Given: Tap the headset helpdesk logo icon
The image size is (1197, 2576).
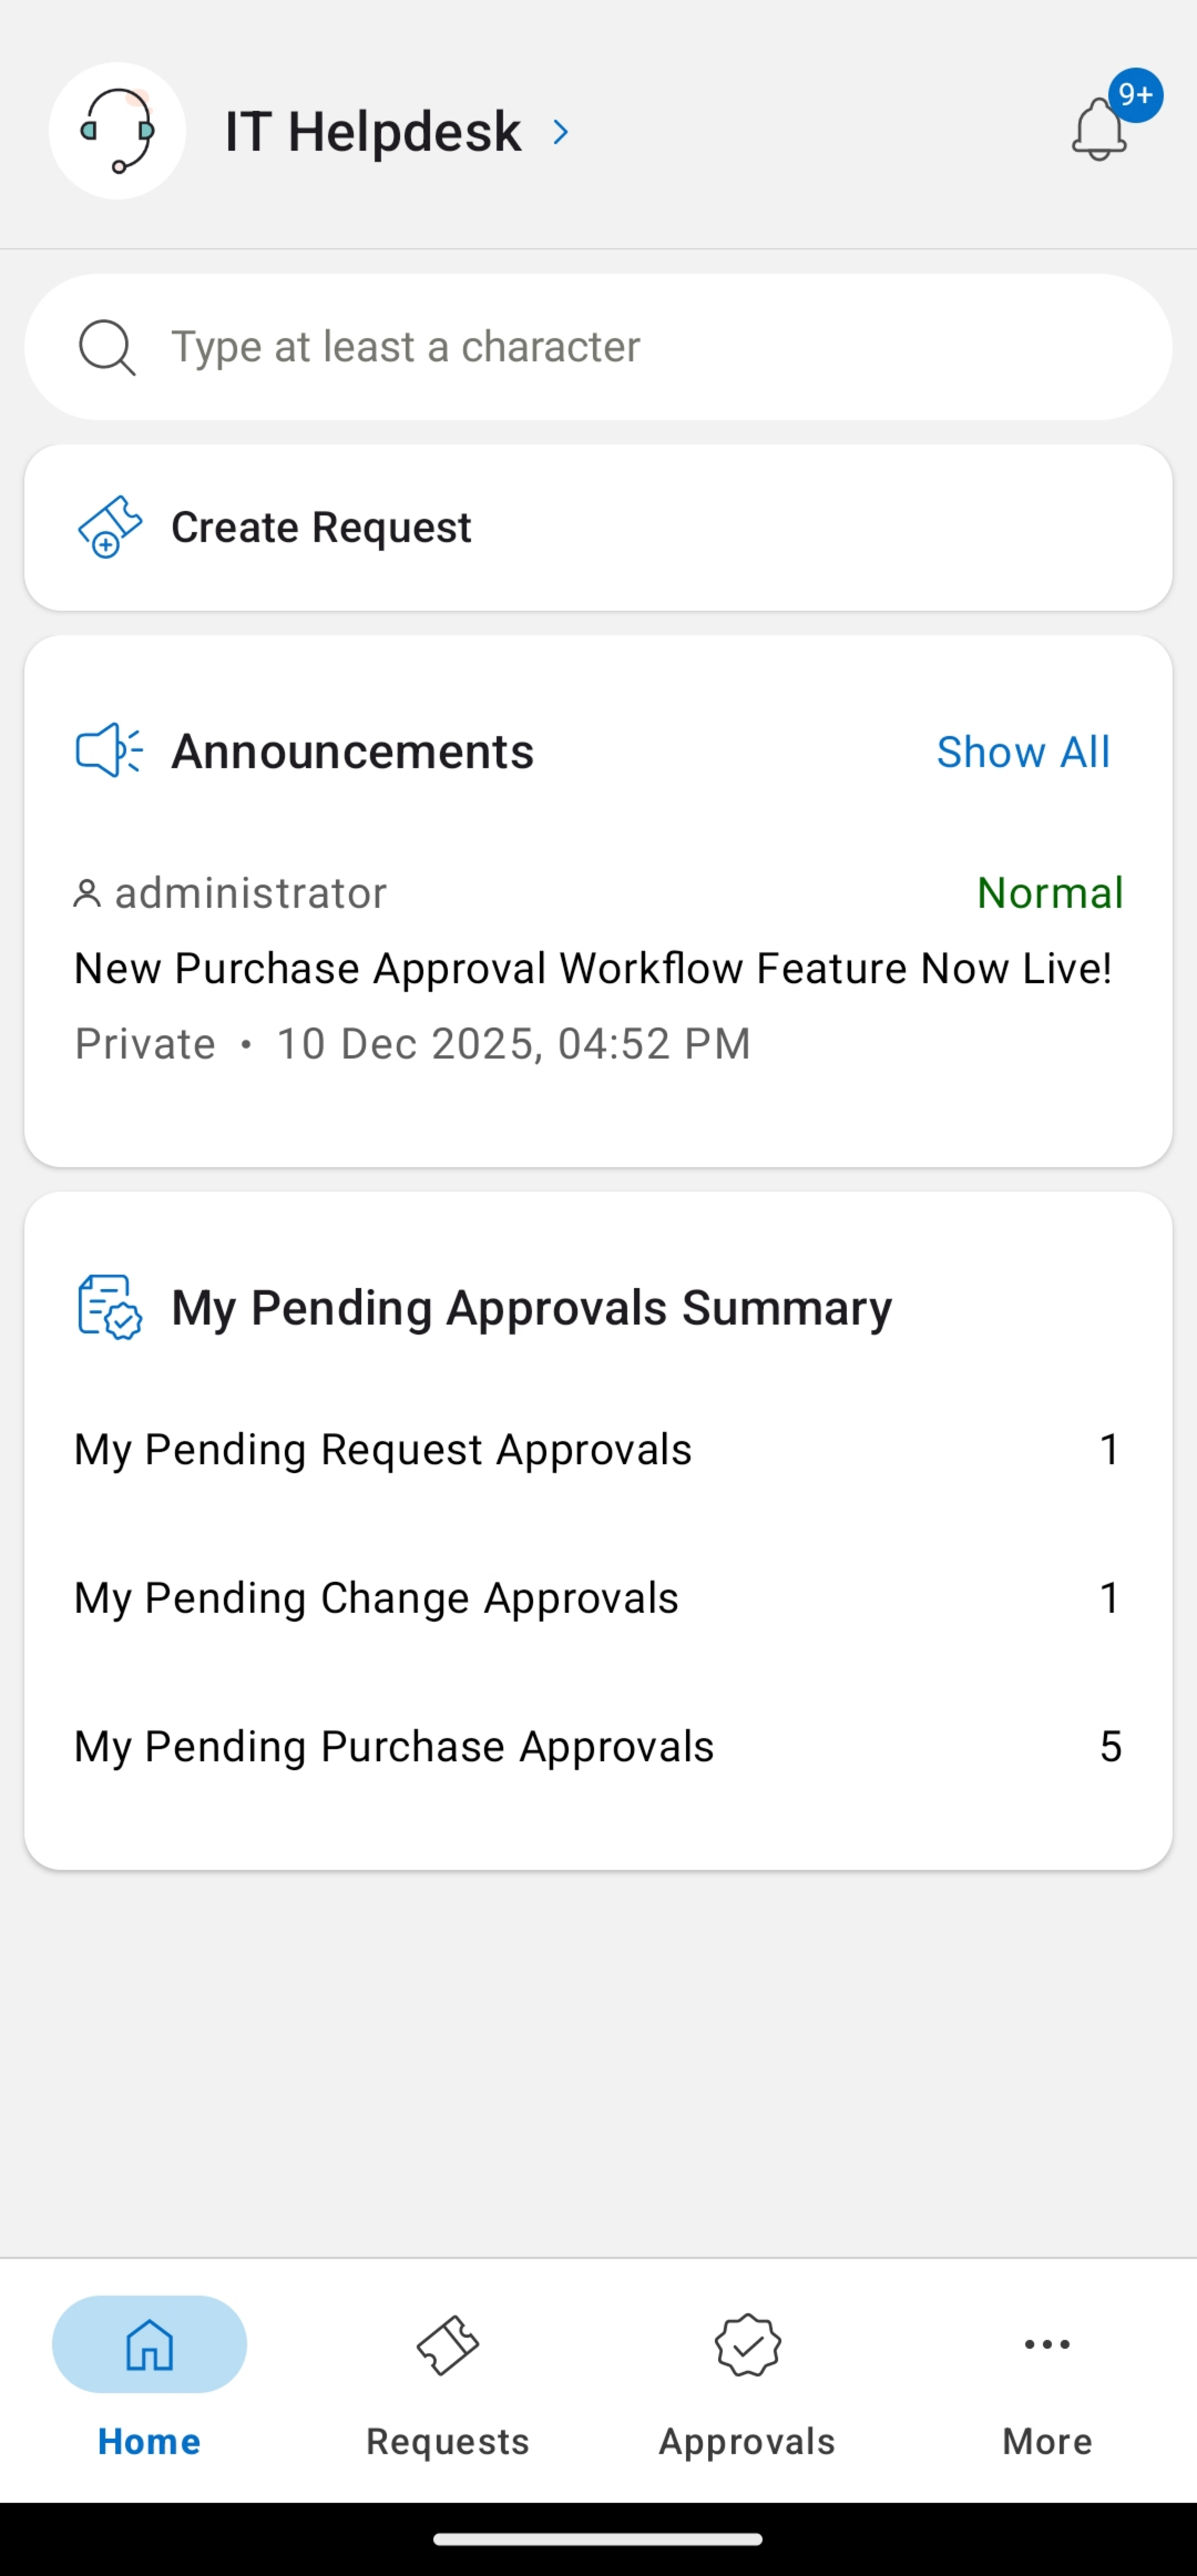Looking at the screenshot, I should tap(117, 131).
